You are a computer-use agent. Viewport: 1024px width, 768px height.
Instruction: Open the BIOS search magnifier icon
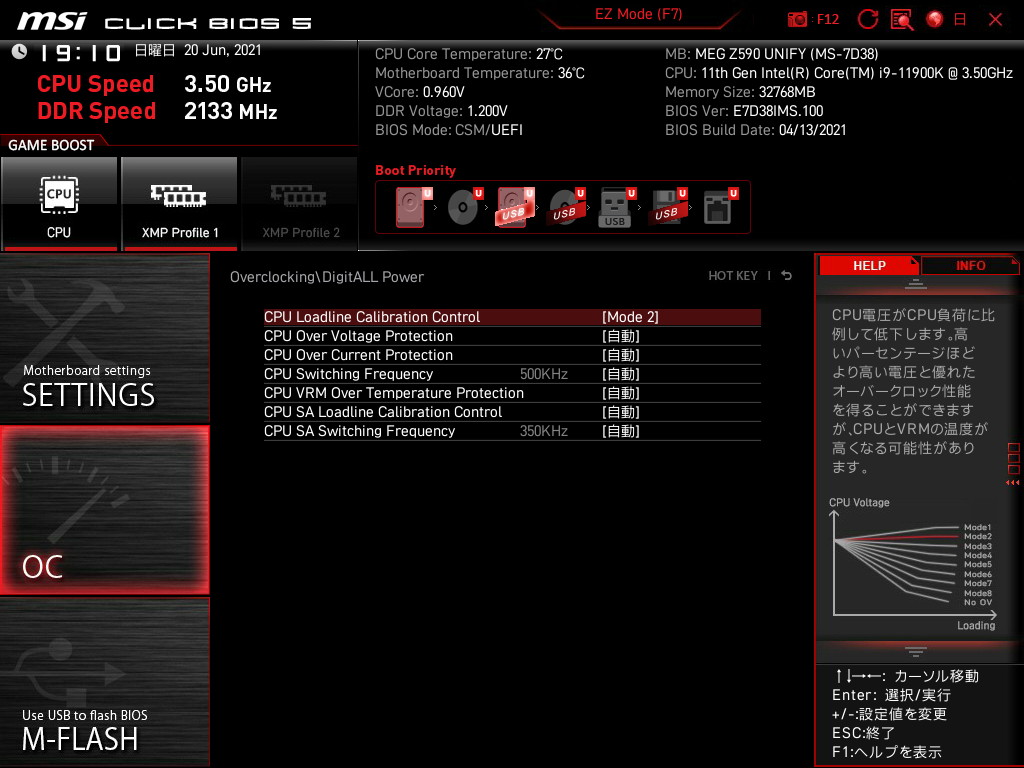point(902,20)
